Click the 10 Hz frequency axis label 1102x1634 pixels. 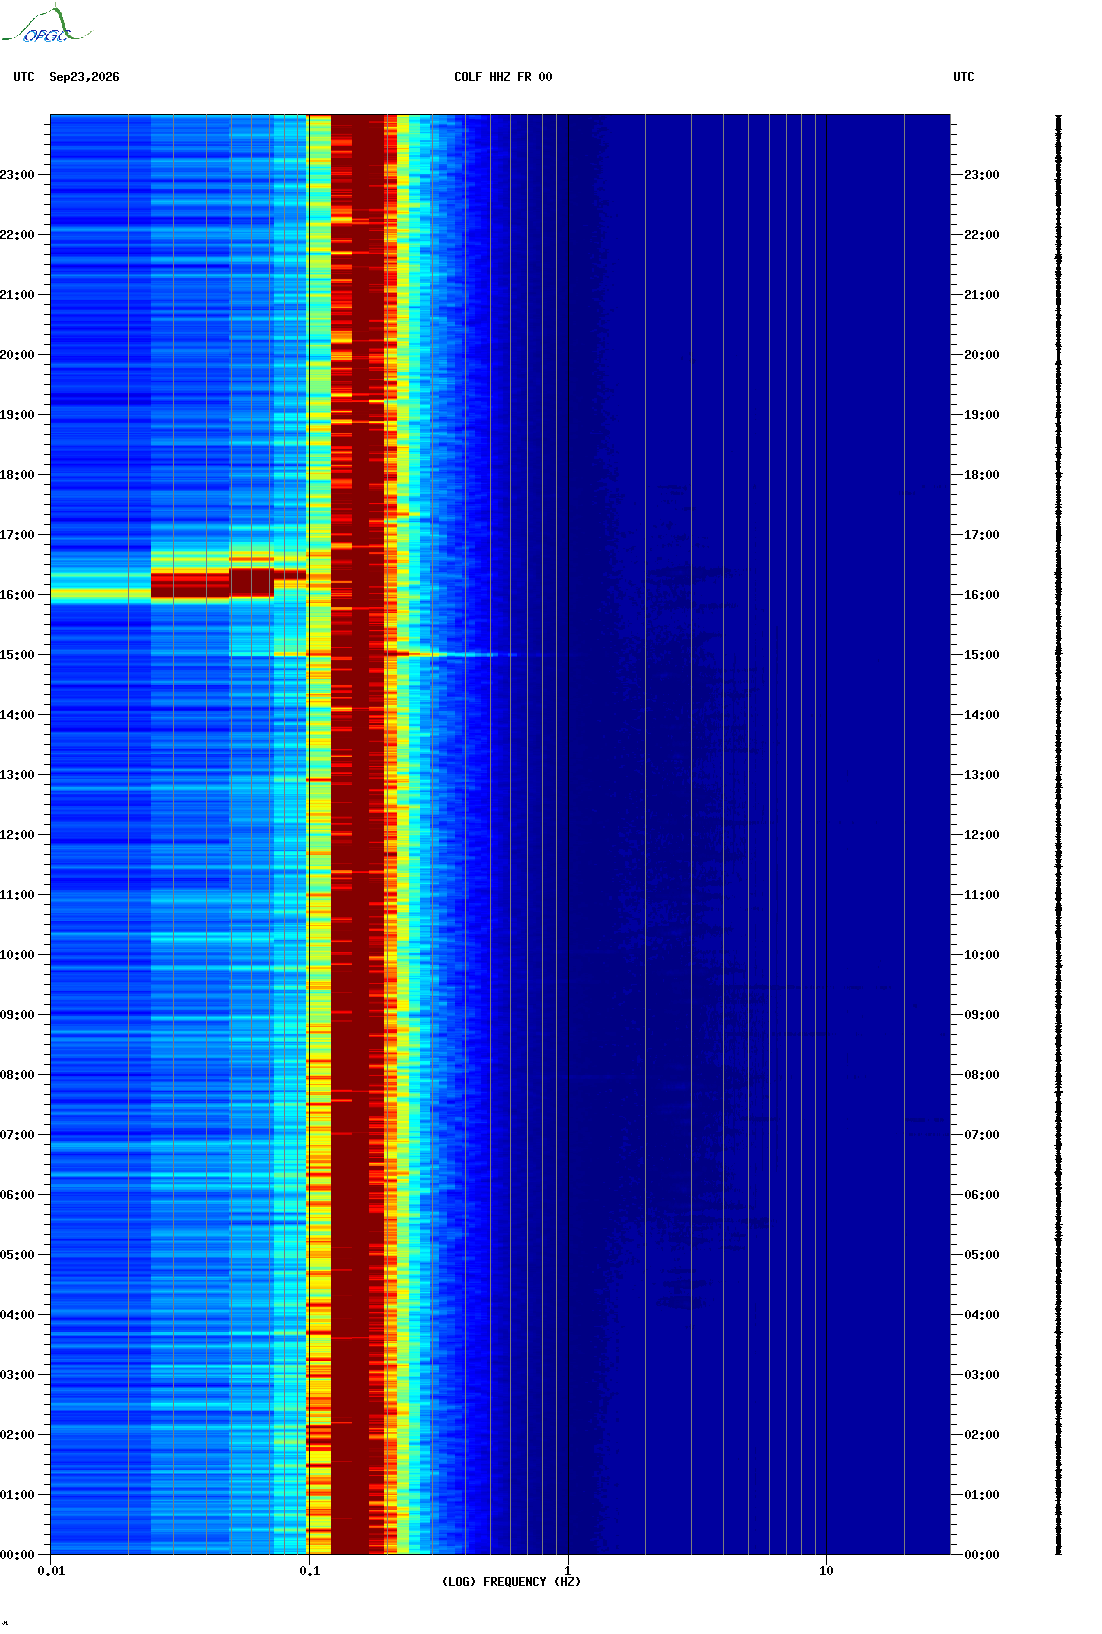tap(826, 1571)
